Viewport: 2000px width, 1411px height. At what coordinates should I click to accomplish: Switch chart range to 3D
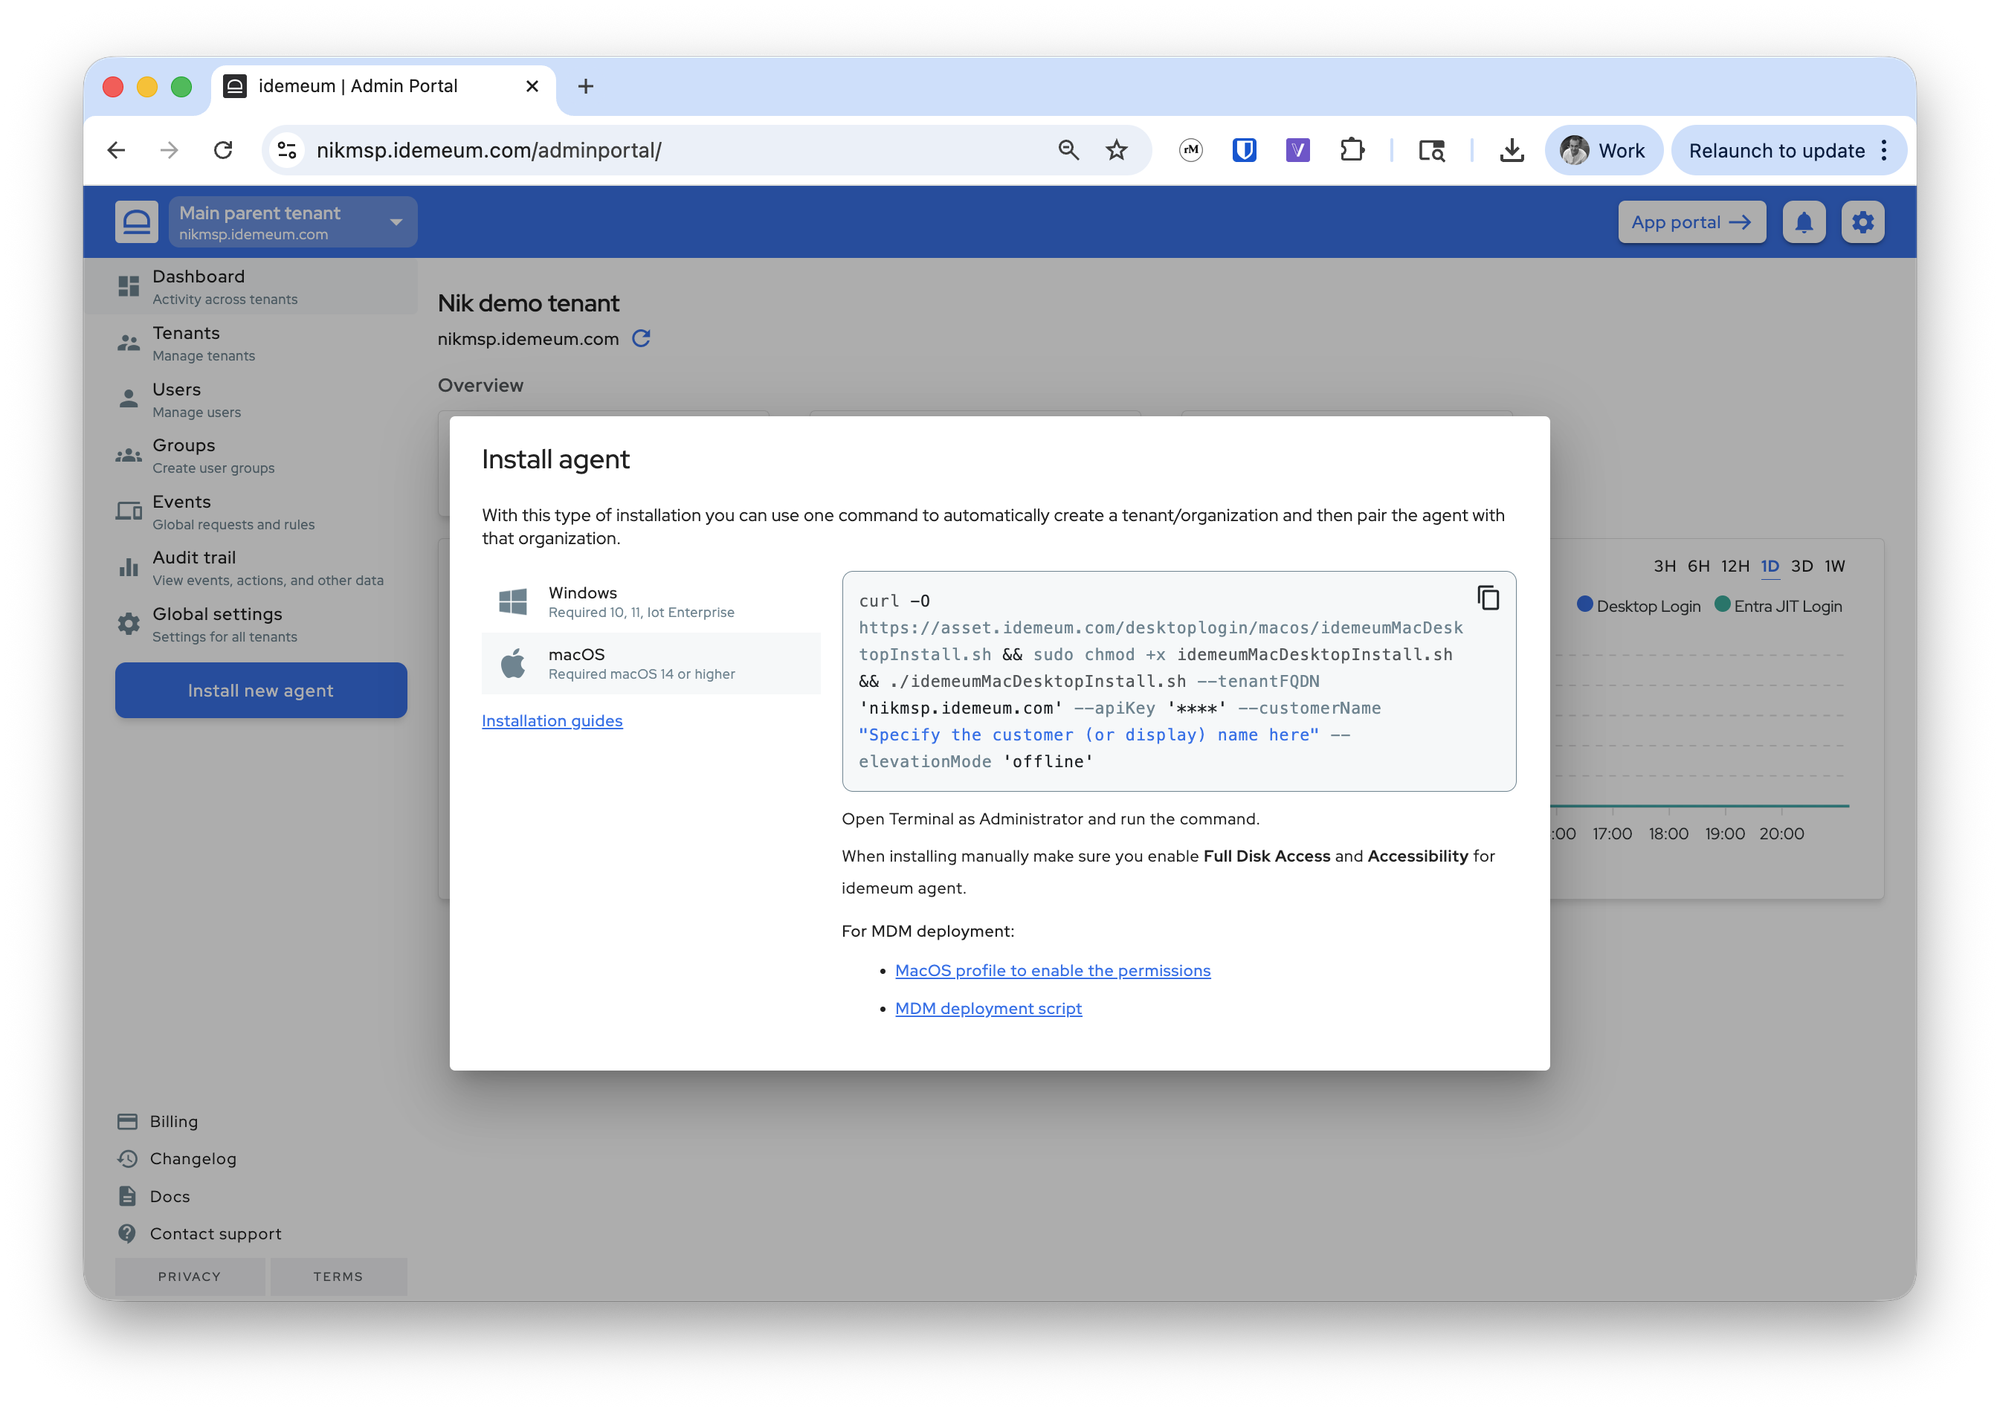click(1801, 566)
